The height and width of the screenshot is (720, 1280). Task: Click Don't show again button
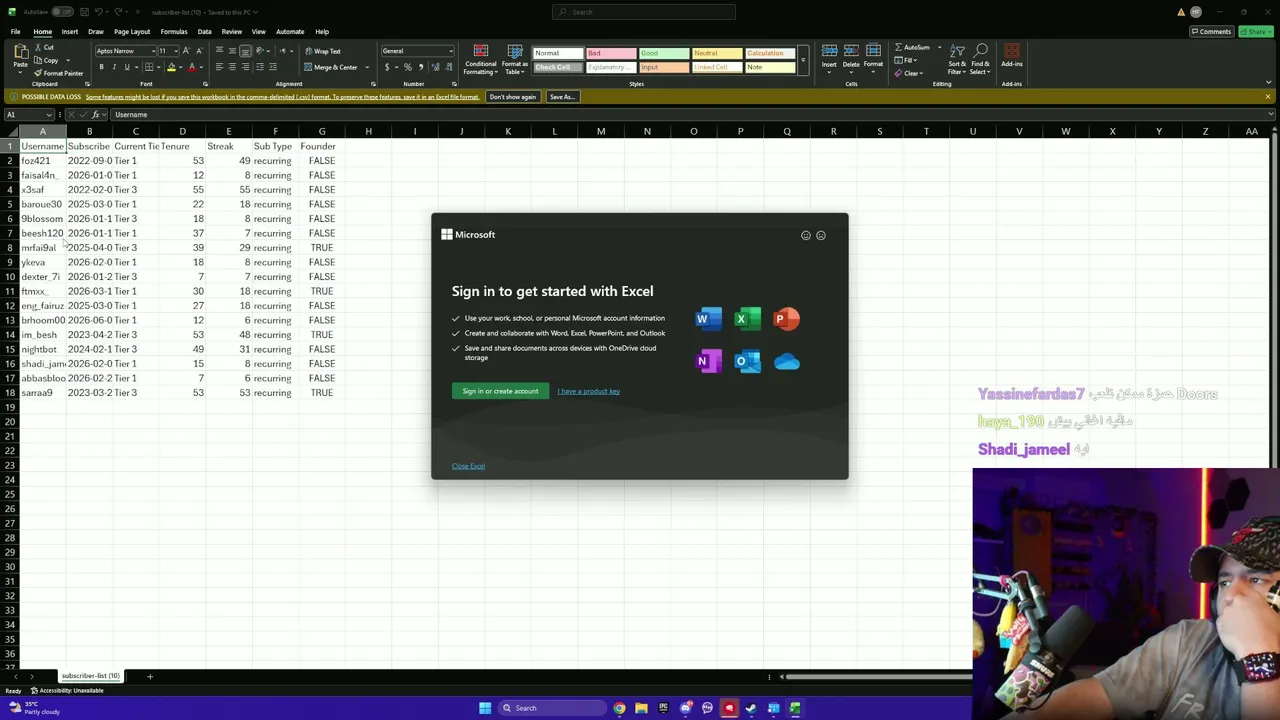[512, 97]
